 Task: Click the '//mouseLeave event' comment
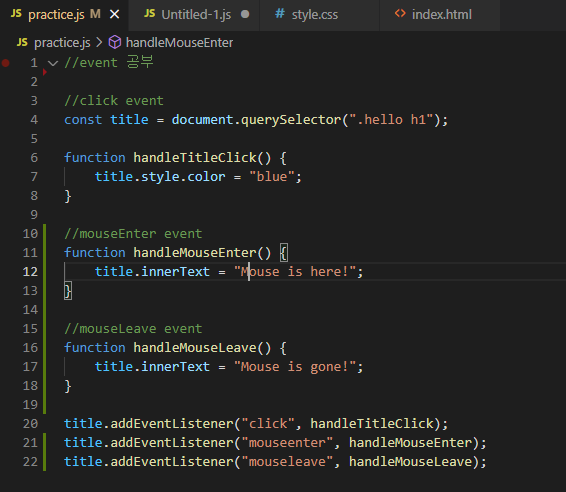coord(133,329)
